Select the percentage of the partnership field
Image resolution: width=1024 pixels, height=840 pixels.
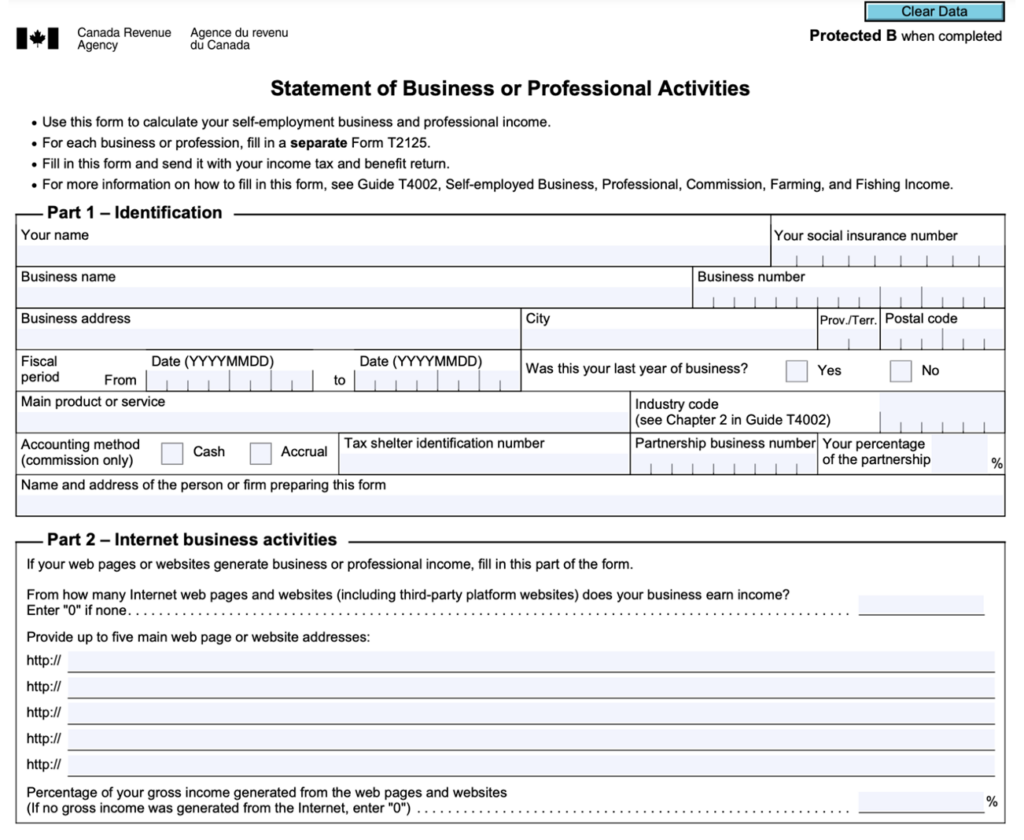pos(959,453)
